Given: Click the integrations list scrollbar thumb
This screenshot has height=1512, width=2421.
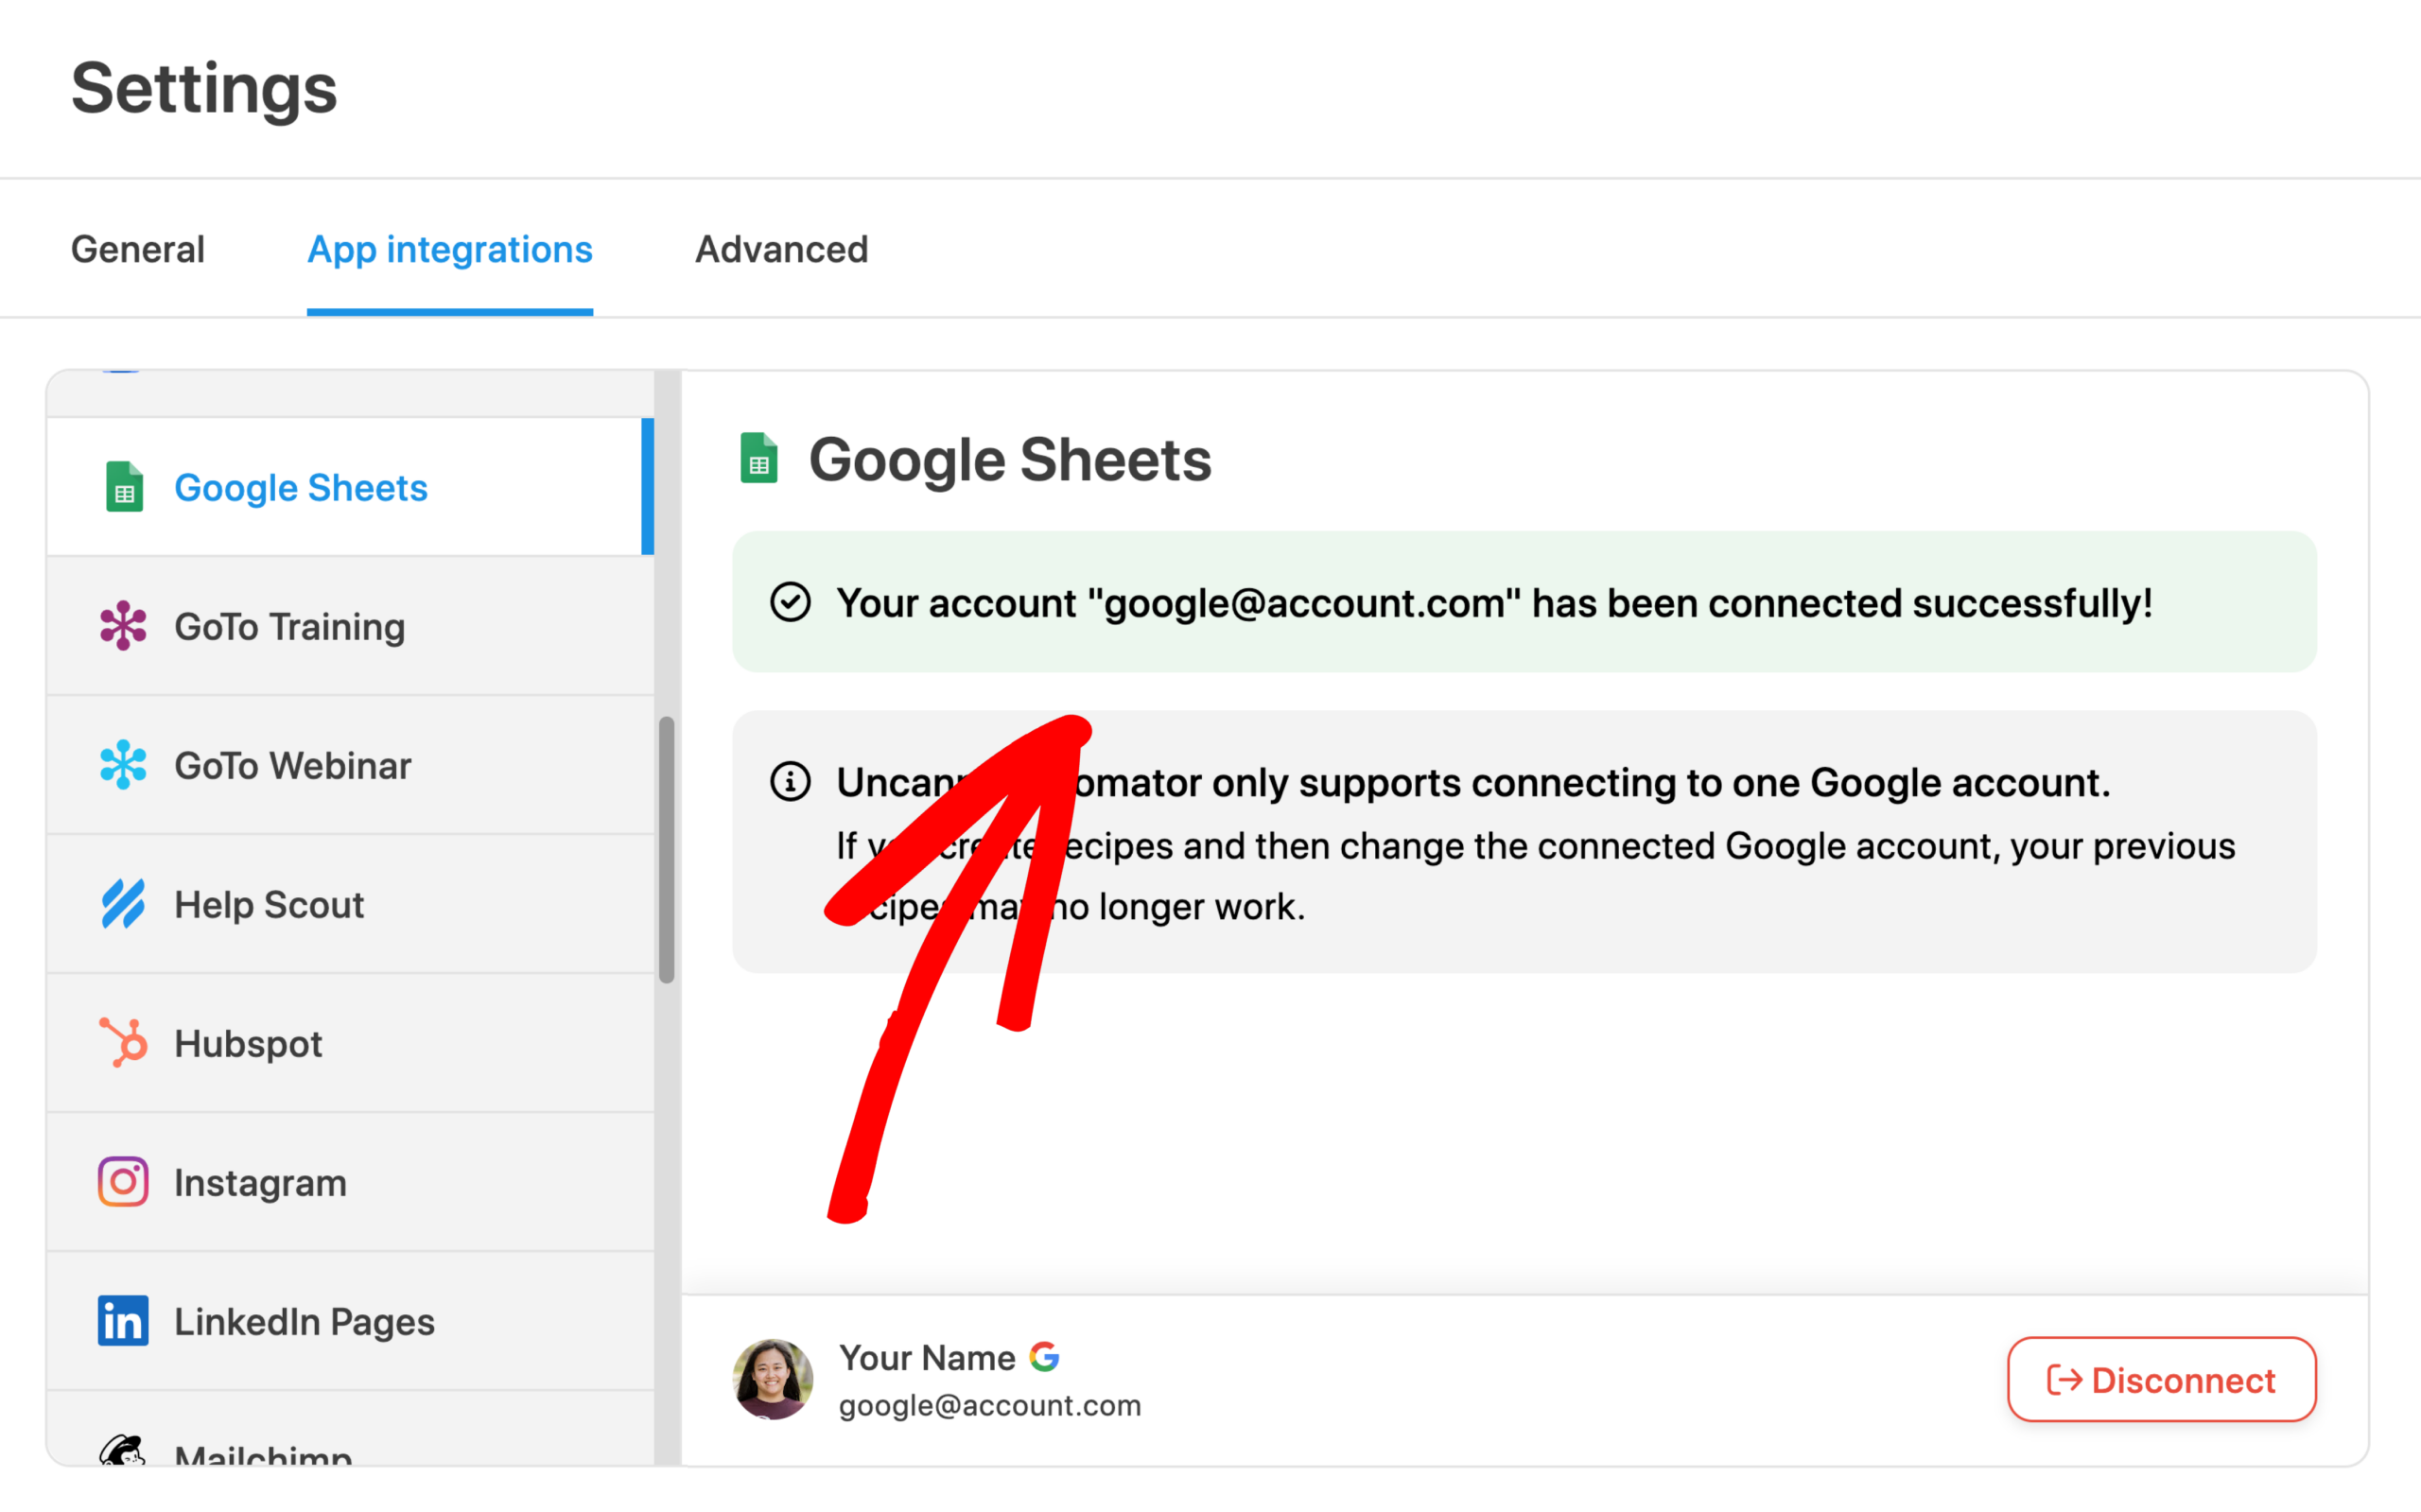Looking at the screenshot, I should tap(666, 850).
